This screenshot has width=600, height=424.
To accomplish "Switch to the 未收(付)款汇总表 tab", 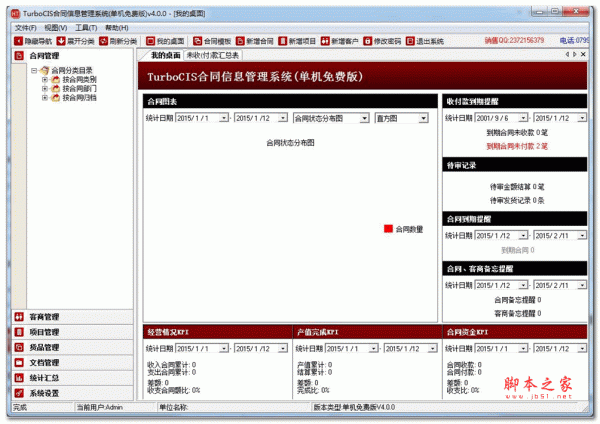I will (213, 55).
